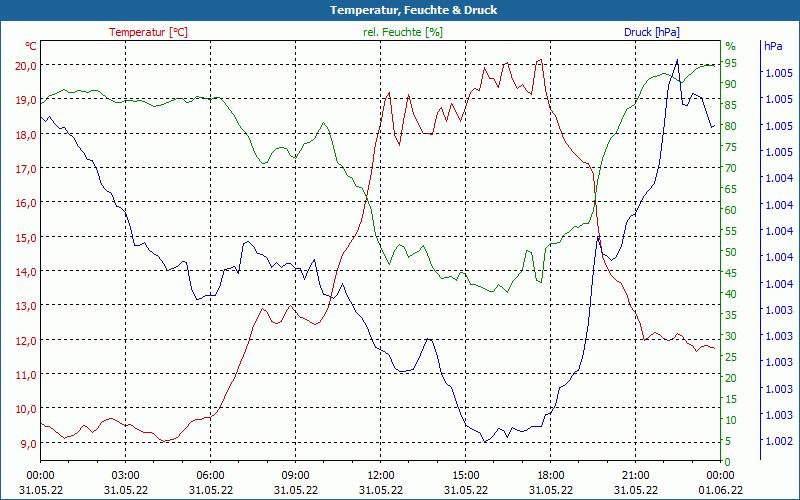Viewport: 800px width, 500px height.
Task: Click the '12,0' temperature axis value
Action: pyautogui.click(x=26, y=340)
